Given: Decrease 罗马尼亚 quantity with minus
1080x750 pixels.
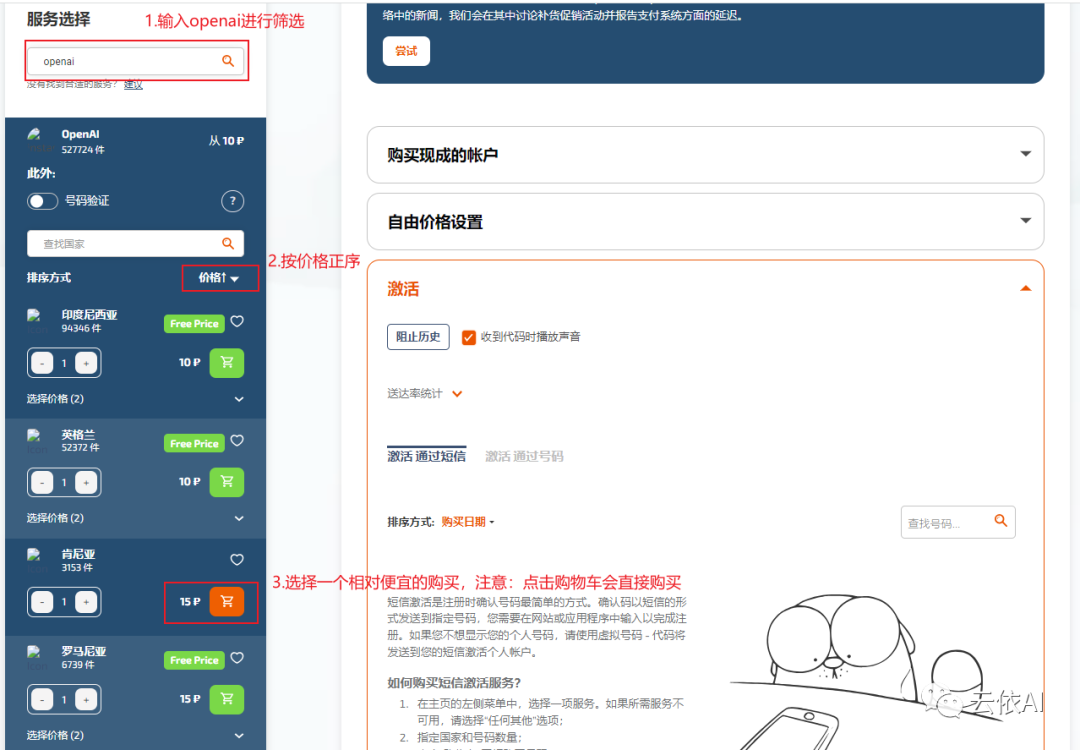Looking at the screenshot, I should (42, 700).
